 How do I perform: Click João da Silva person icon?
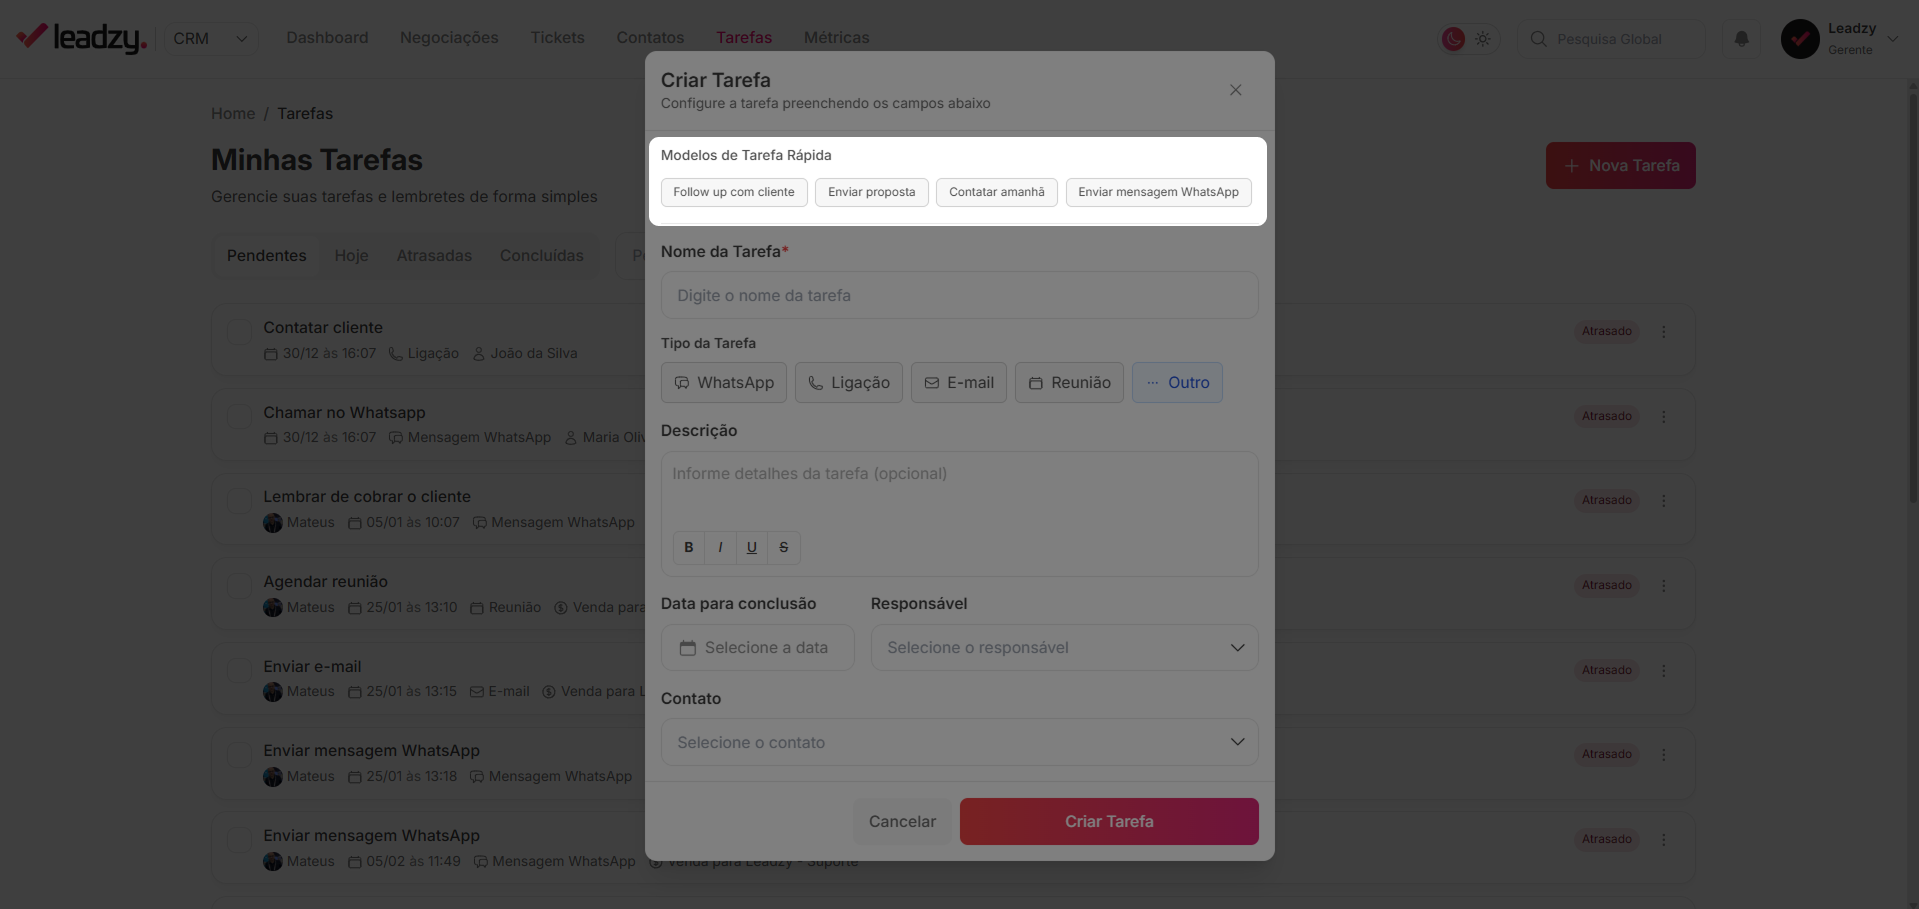tap(478, 354)
